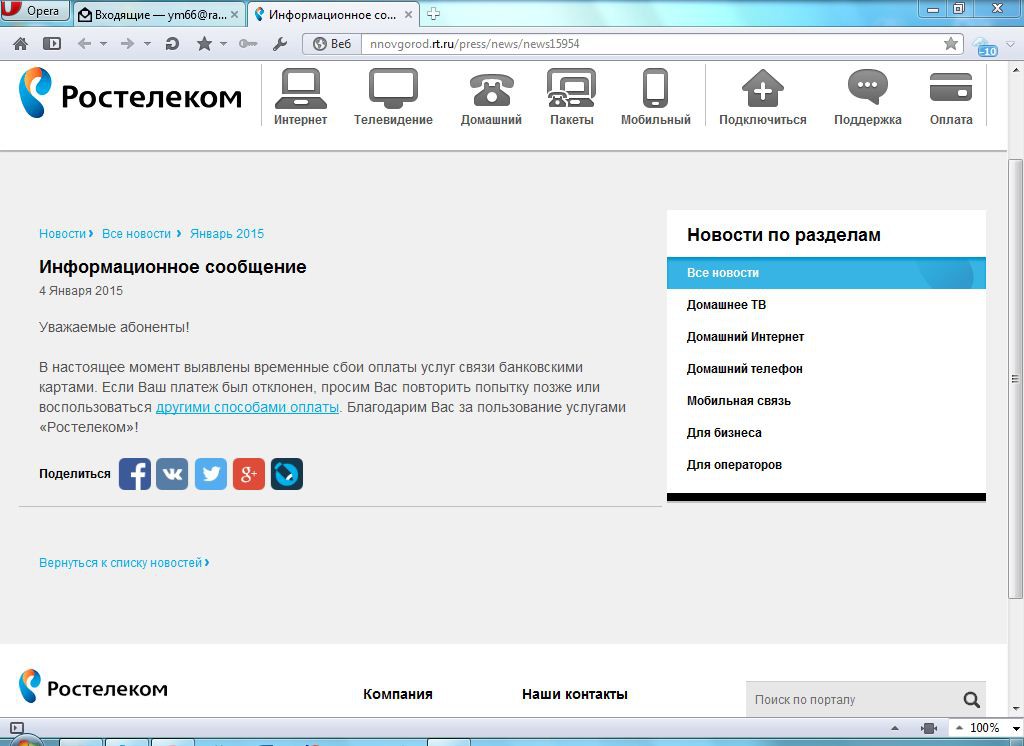1024x746 pixels.
Task: Share the article on Facebook
Action: click(x=135, y=474)
